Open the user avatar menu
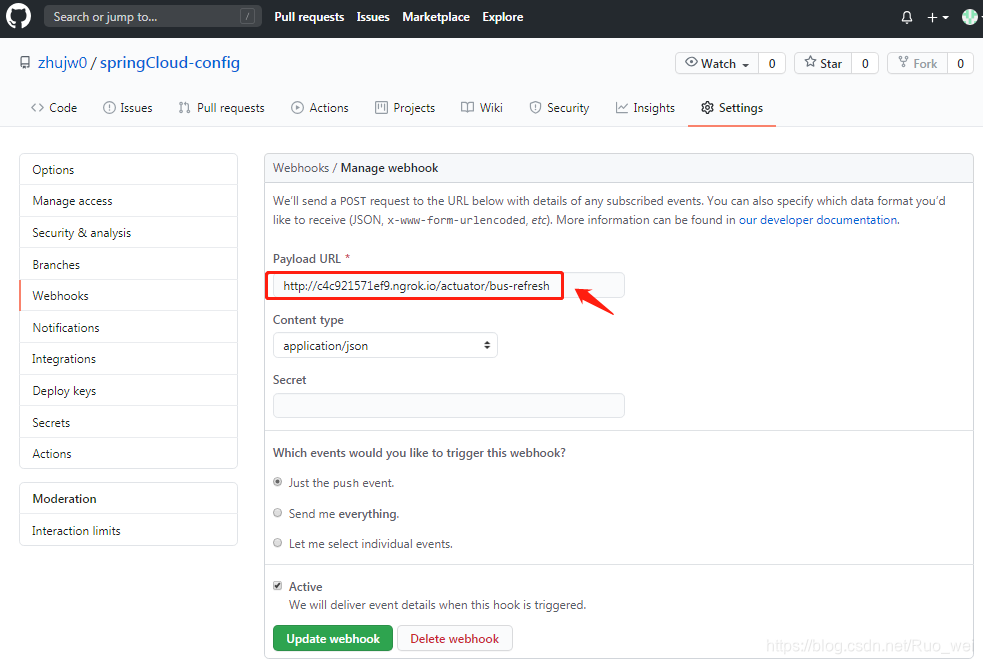Image resolution: width=983 pixels, height=664 pixels. [x=970, y=17]
